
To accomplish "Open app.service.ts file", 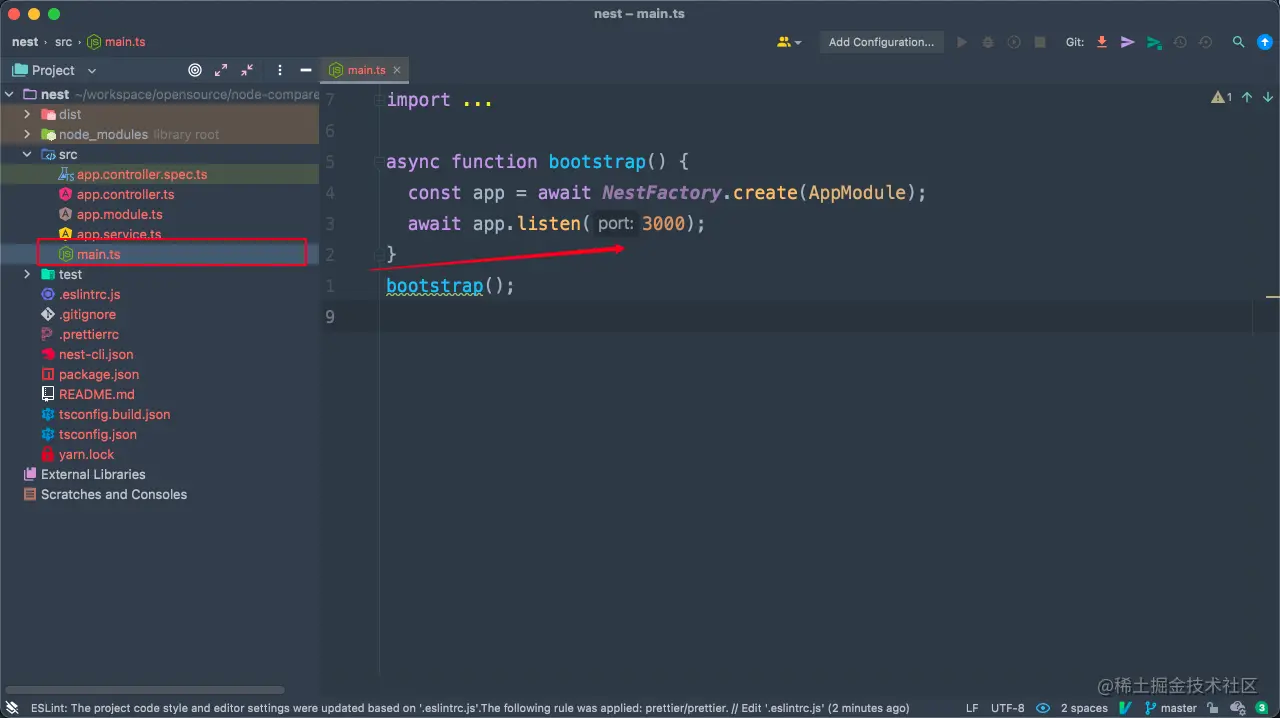I will 119,234.
